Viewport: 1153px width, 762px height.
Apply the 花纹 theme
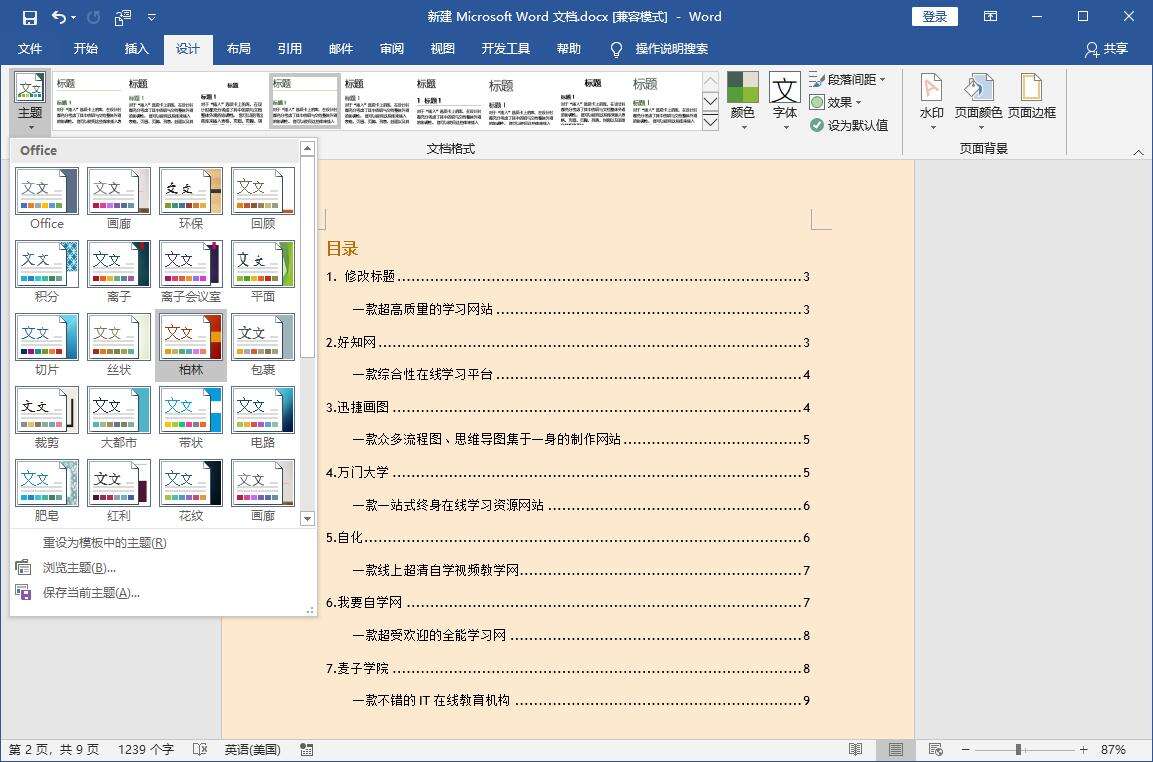(190, 490)
